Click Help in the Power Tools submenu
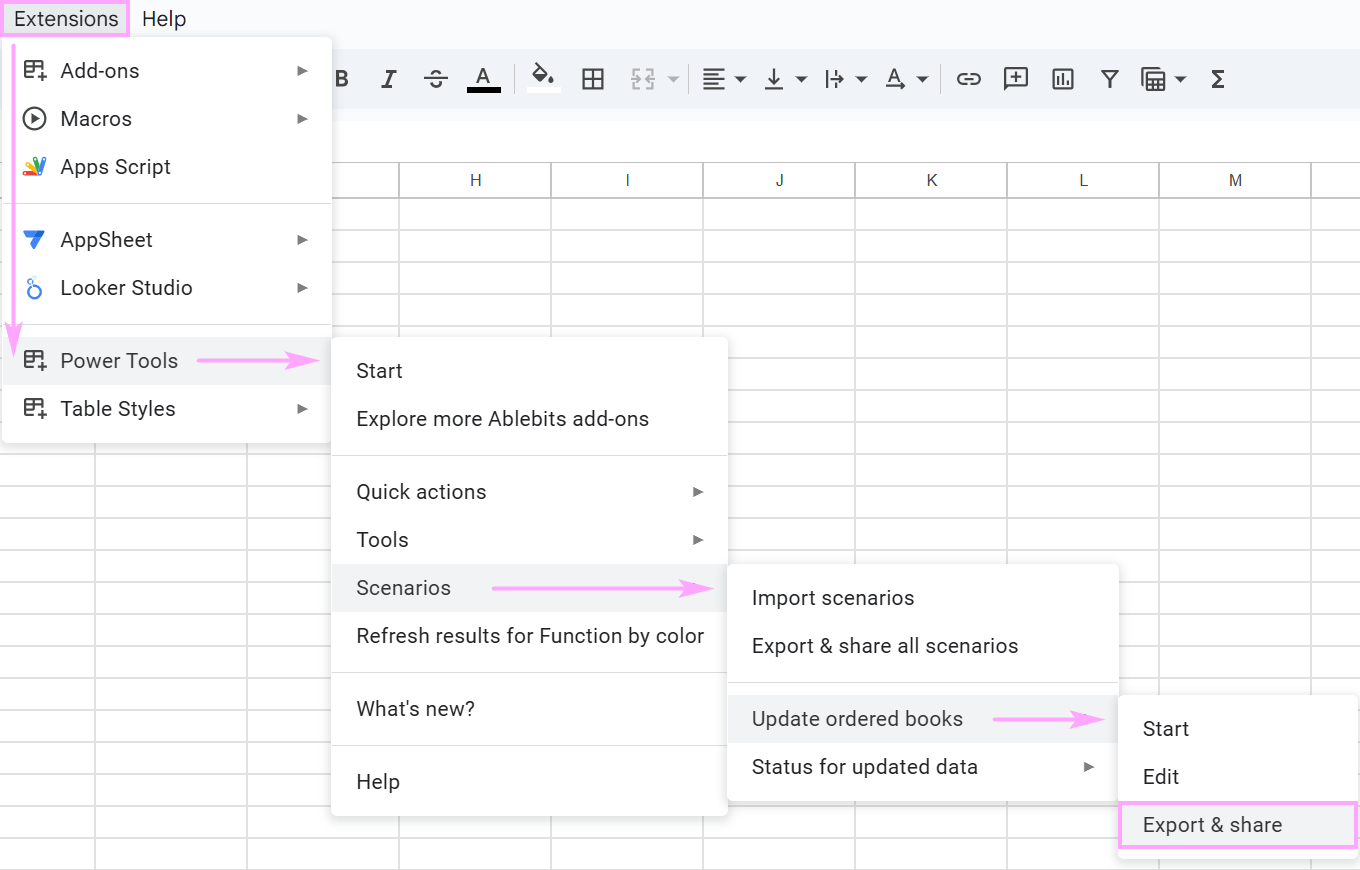 (x=529, y=782)
